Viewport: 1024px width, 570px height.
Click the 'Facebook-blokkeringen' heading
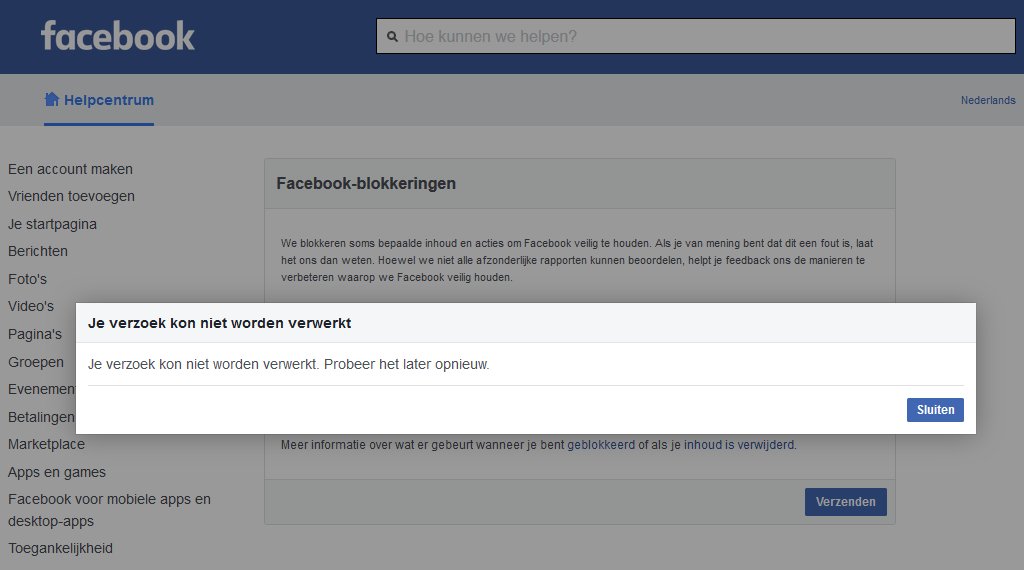tap(366, 183)
